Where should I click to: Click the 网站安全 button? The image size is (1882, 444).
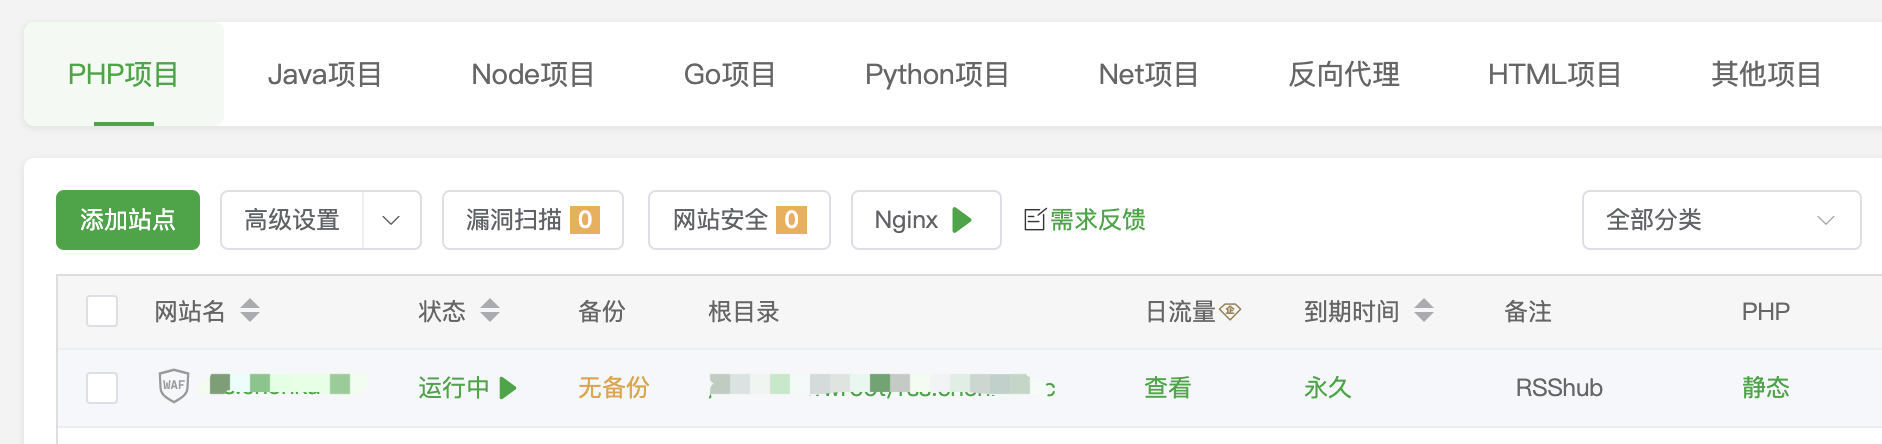739,220
